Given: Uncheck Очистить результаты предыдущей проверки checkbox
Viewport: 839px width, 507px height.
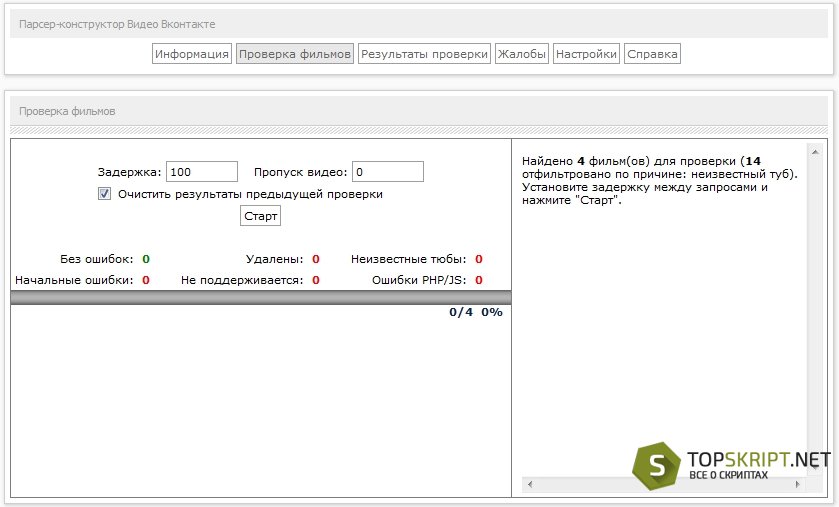Looking at the screenshot, I should (104, 194).
